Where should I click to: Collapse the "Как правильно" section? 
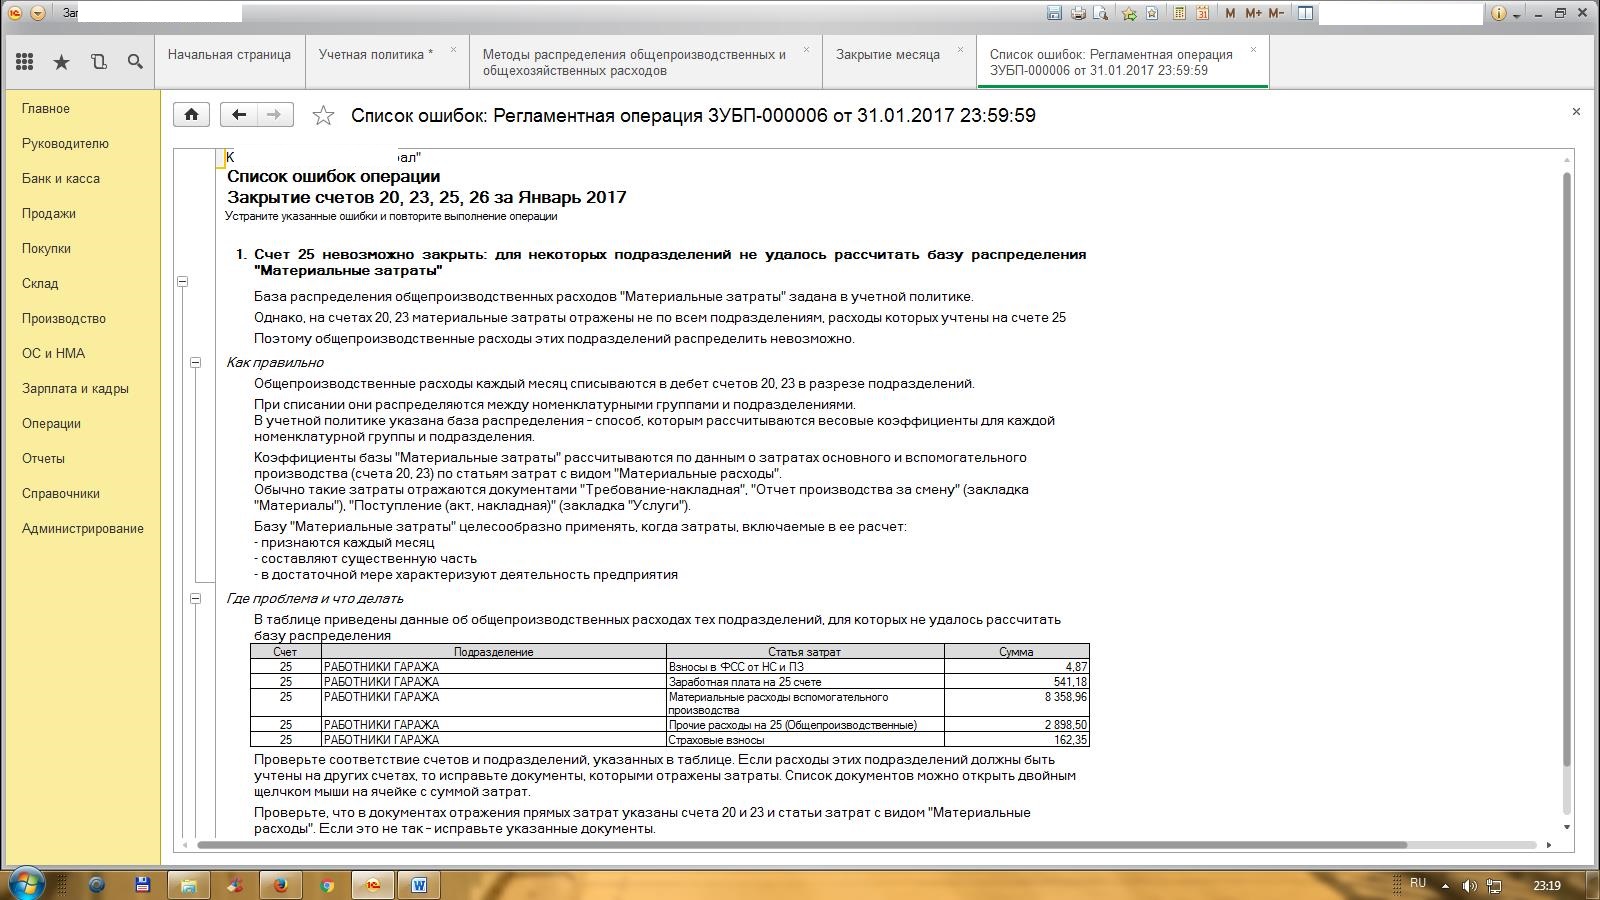(196, 363)
